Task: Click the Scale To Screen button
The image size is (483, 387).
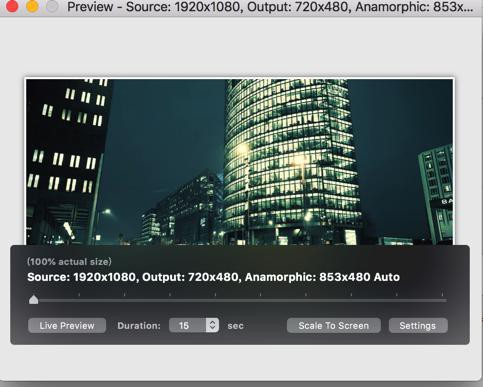Action: pyautogui.click(x=334, y=325)
